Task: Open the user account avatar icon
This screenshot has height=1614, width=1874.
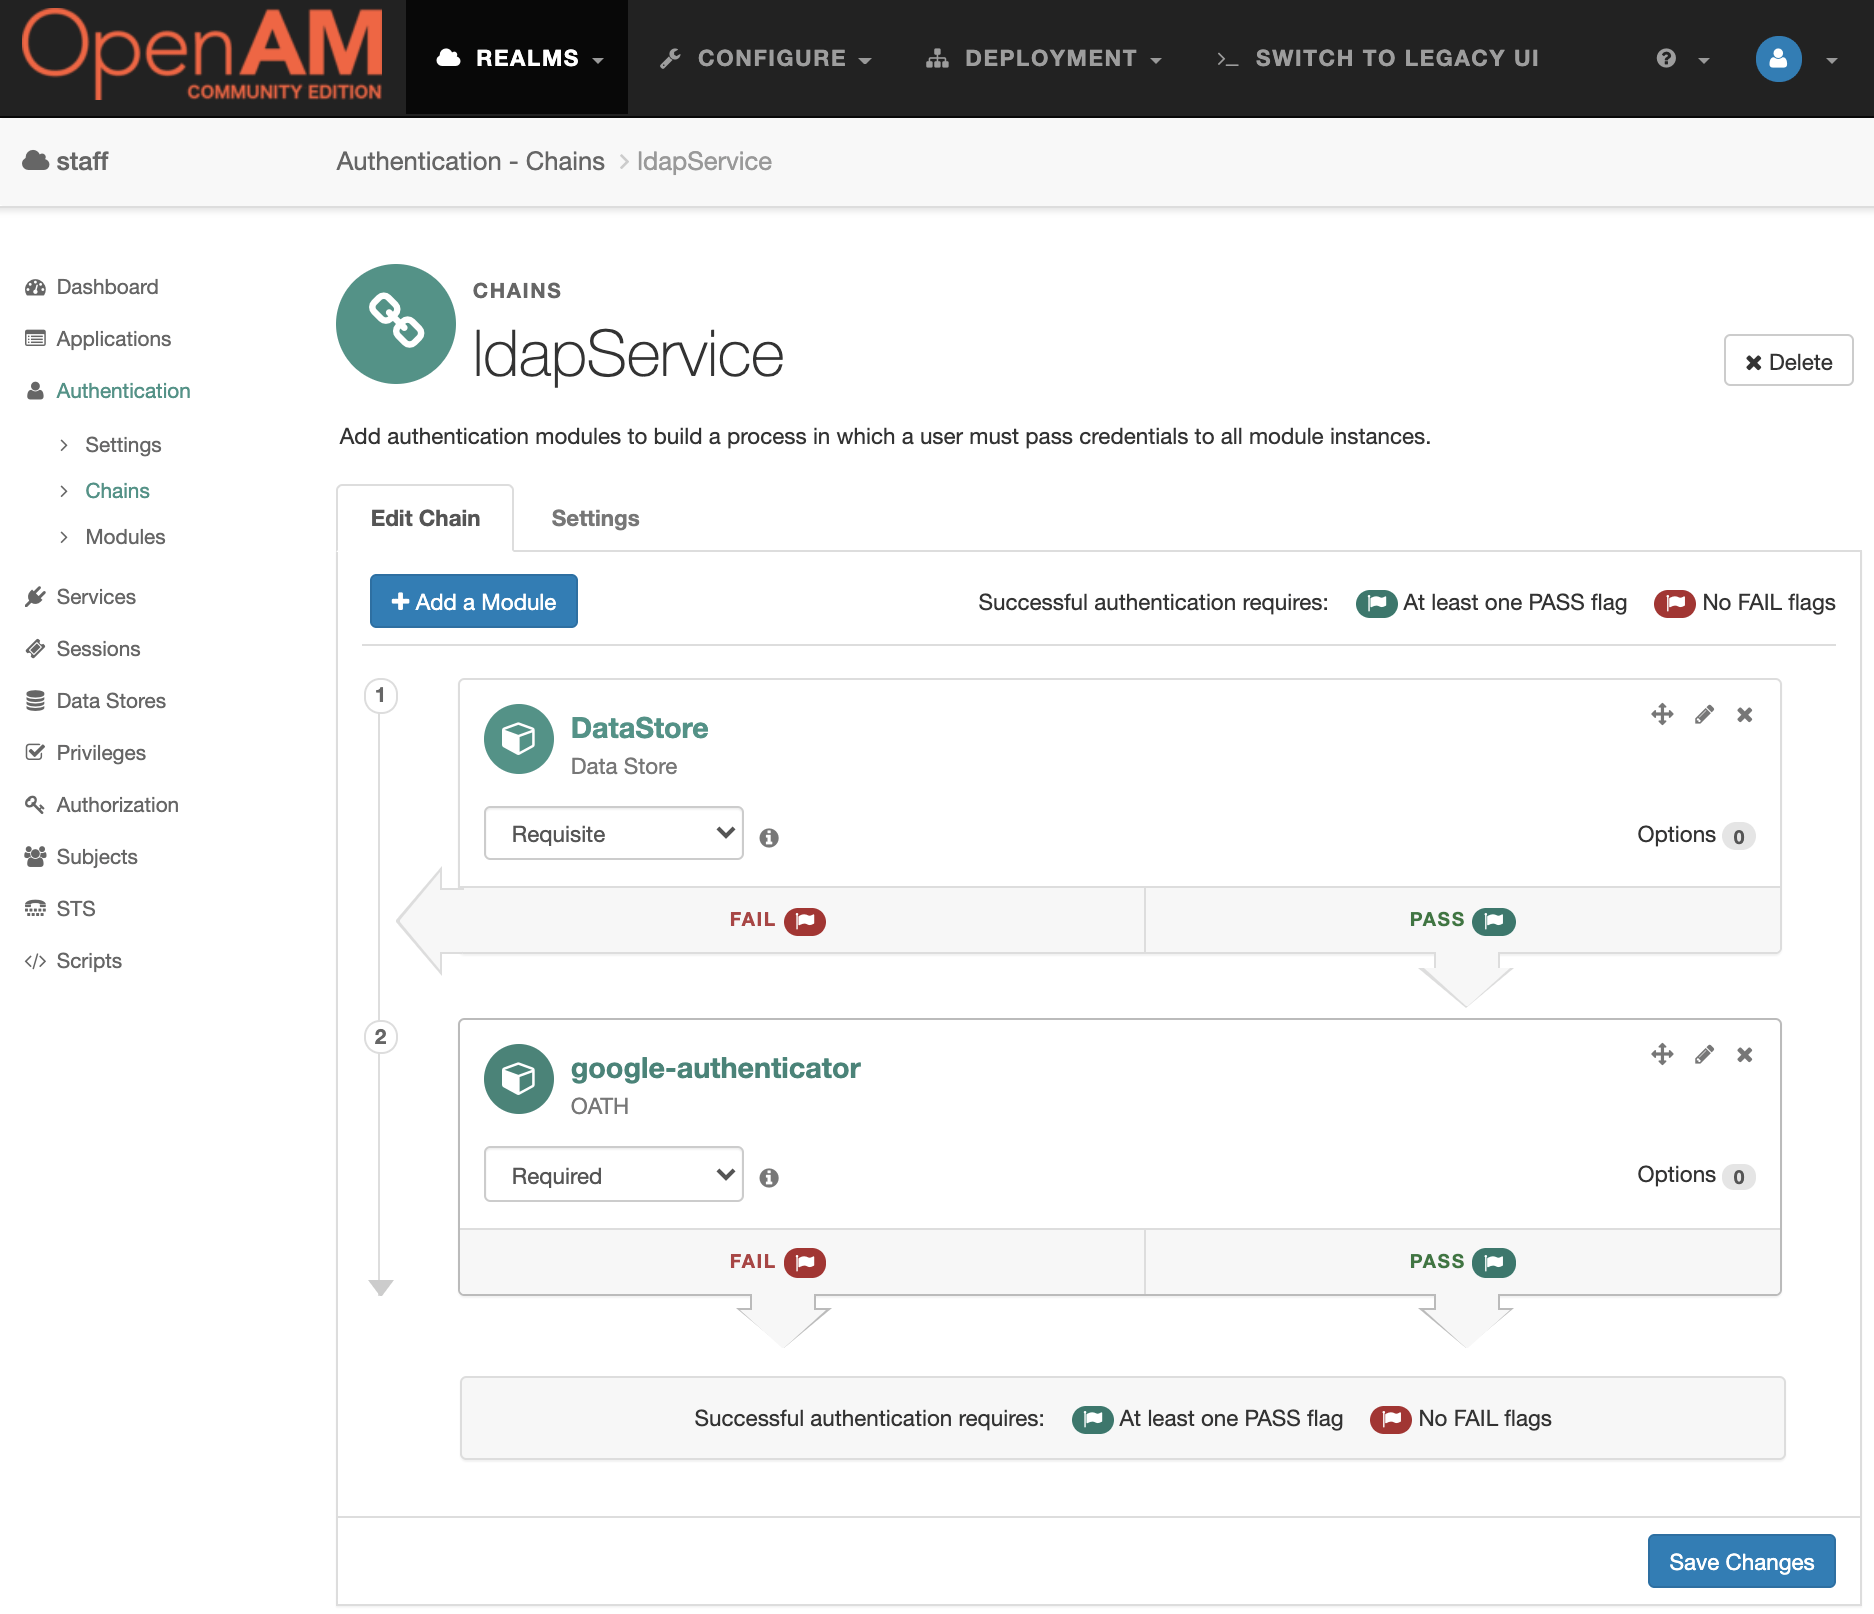Action: 1777,58
